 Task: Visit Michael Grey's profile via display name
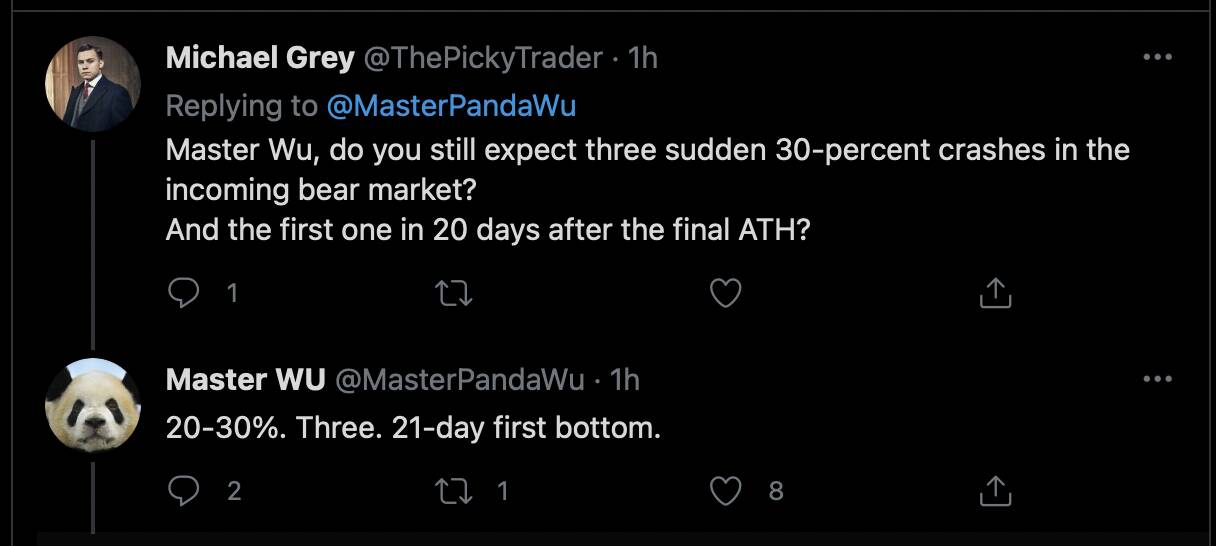(x=259, y=58)
